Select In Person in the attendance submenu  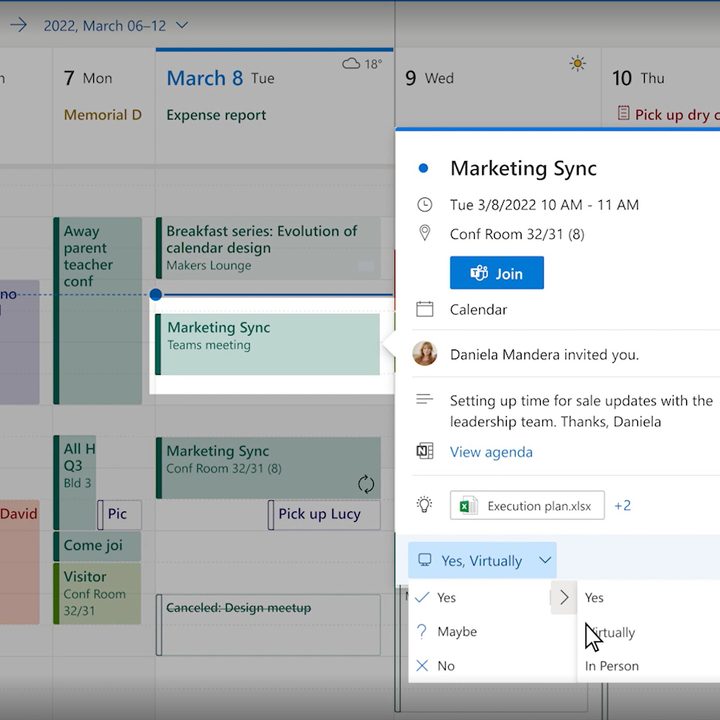tap(612, 666)
